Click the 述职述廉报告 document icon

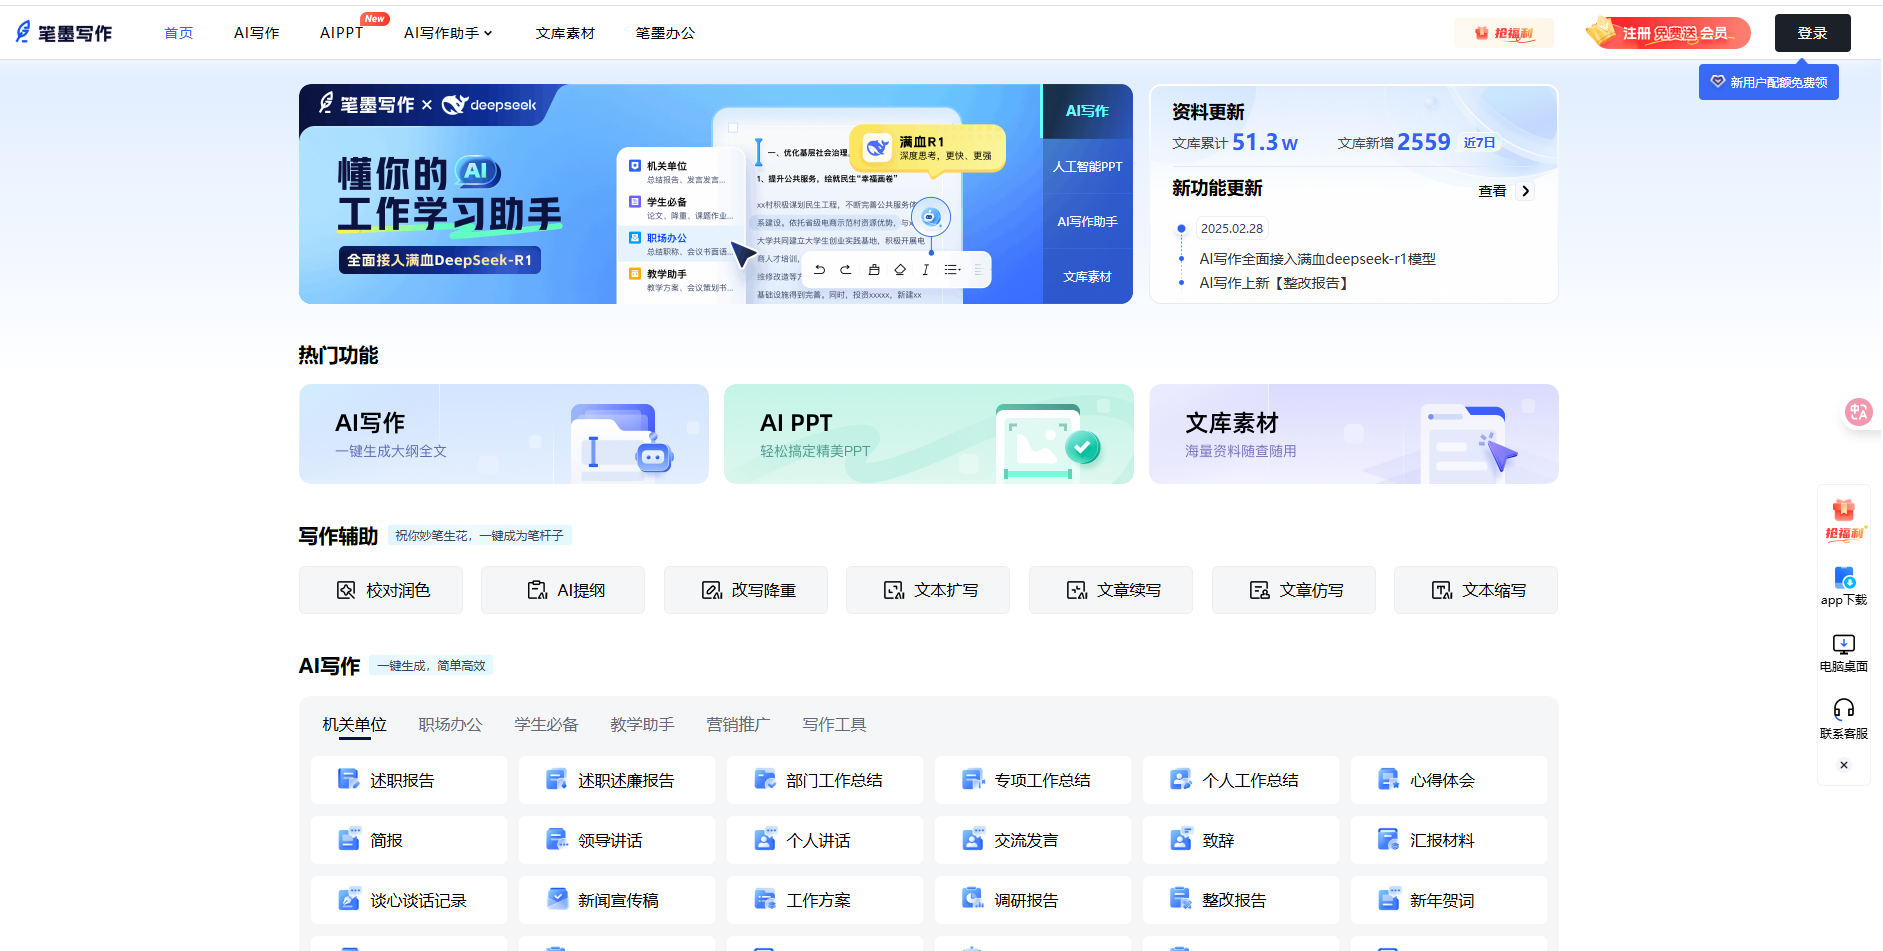556,779
